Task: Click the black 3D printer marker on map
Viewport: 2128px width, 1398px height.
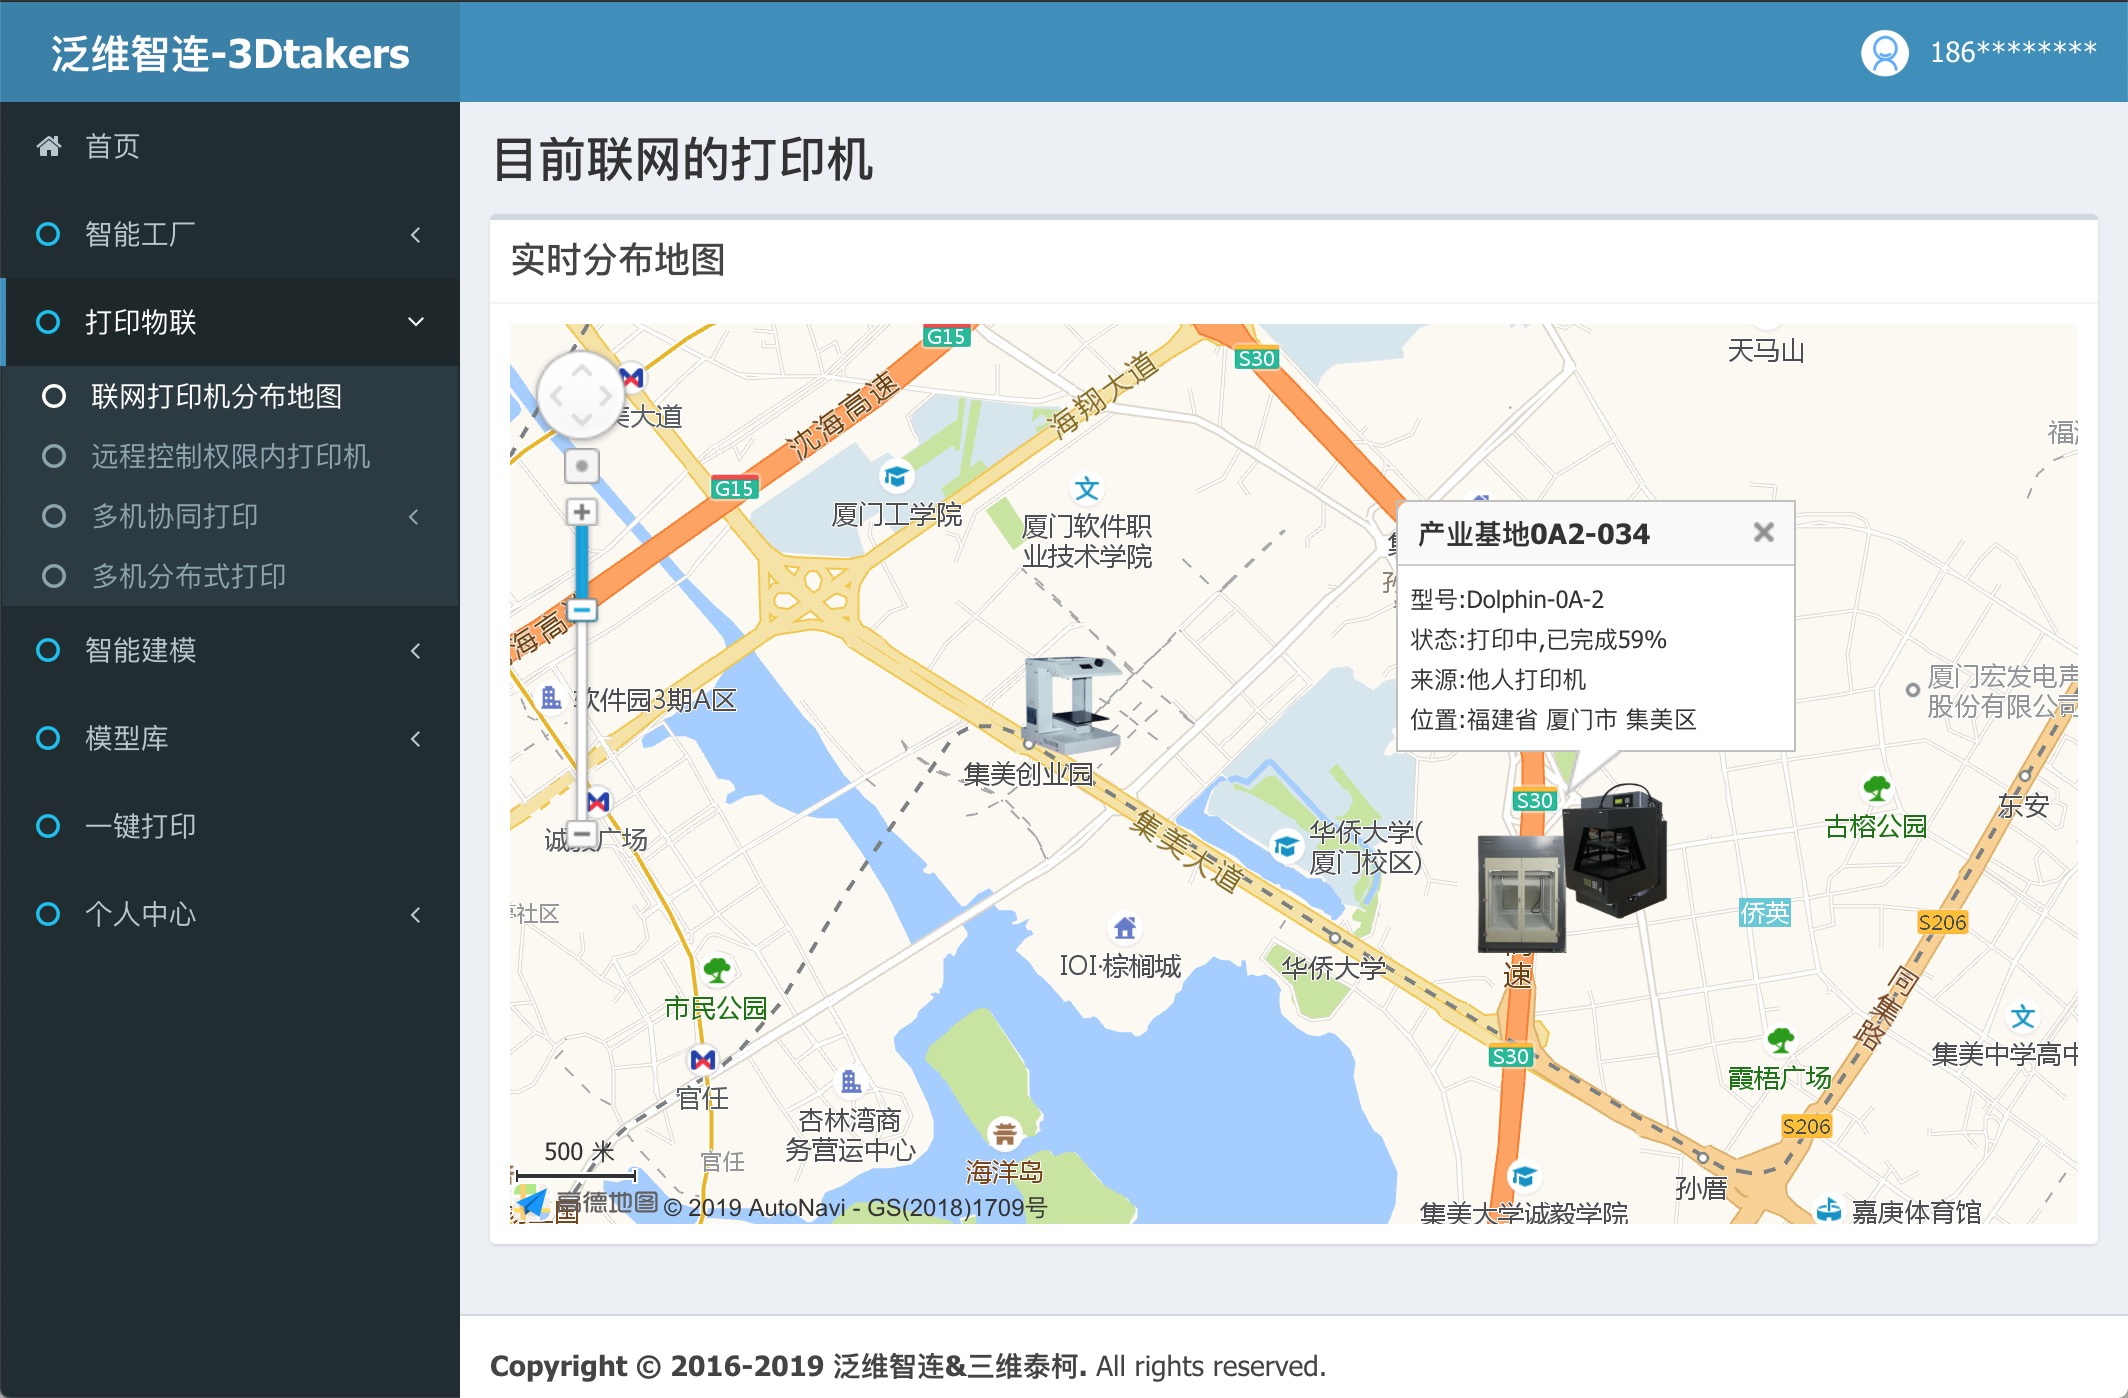Action: tap(1614, 850)
